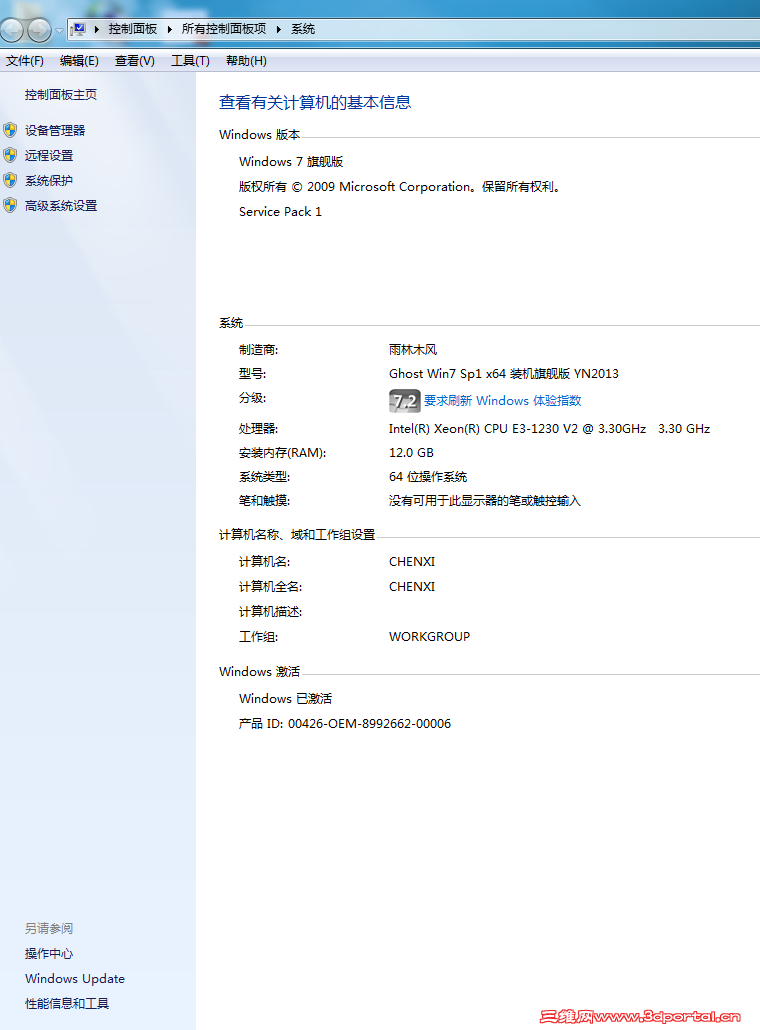Click the copyright 2009 Microsoft Corporation line
This screenshot has height=1030, width=760.
[x=401, y=187]
